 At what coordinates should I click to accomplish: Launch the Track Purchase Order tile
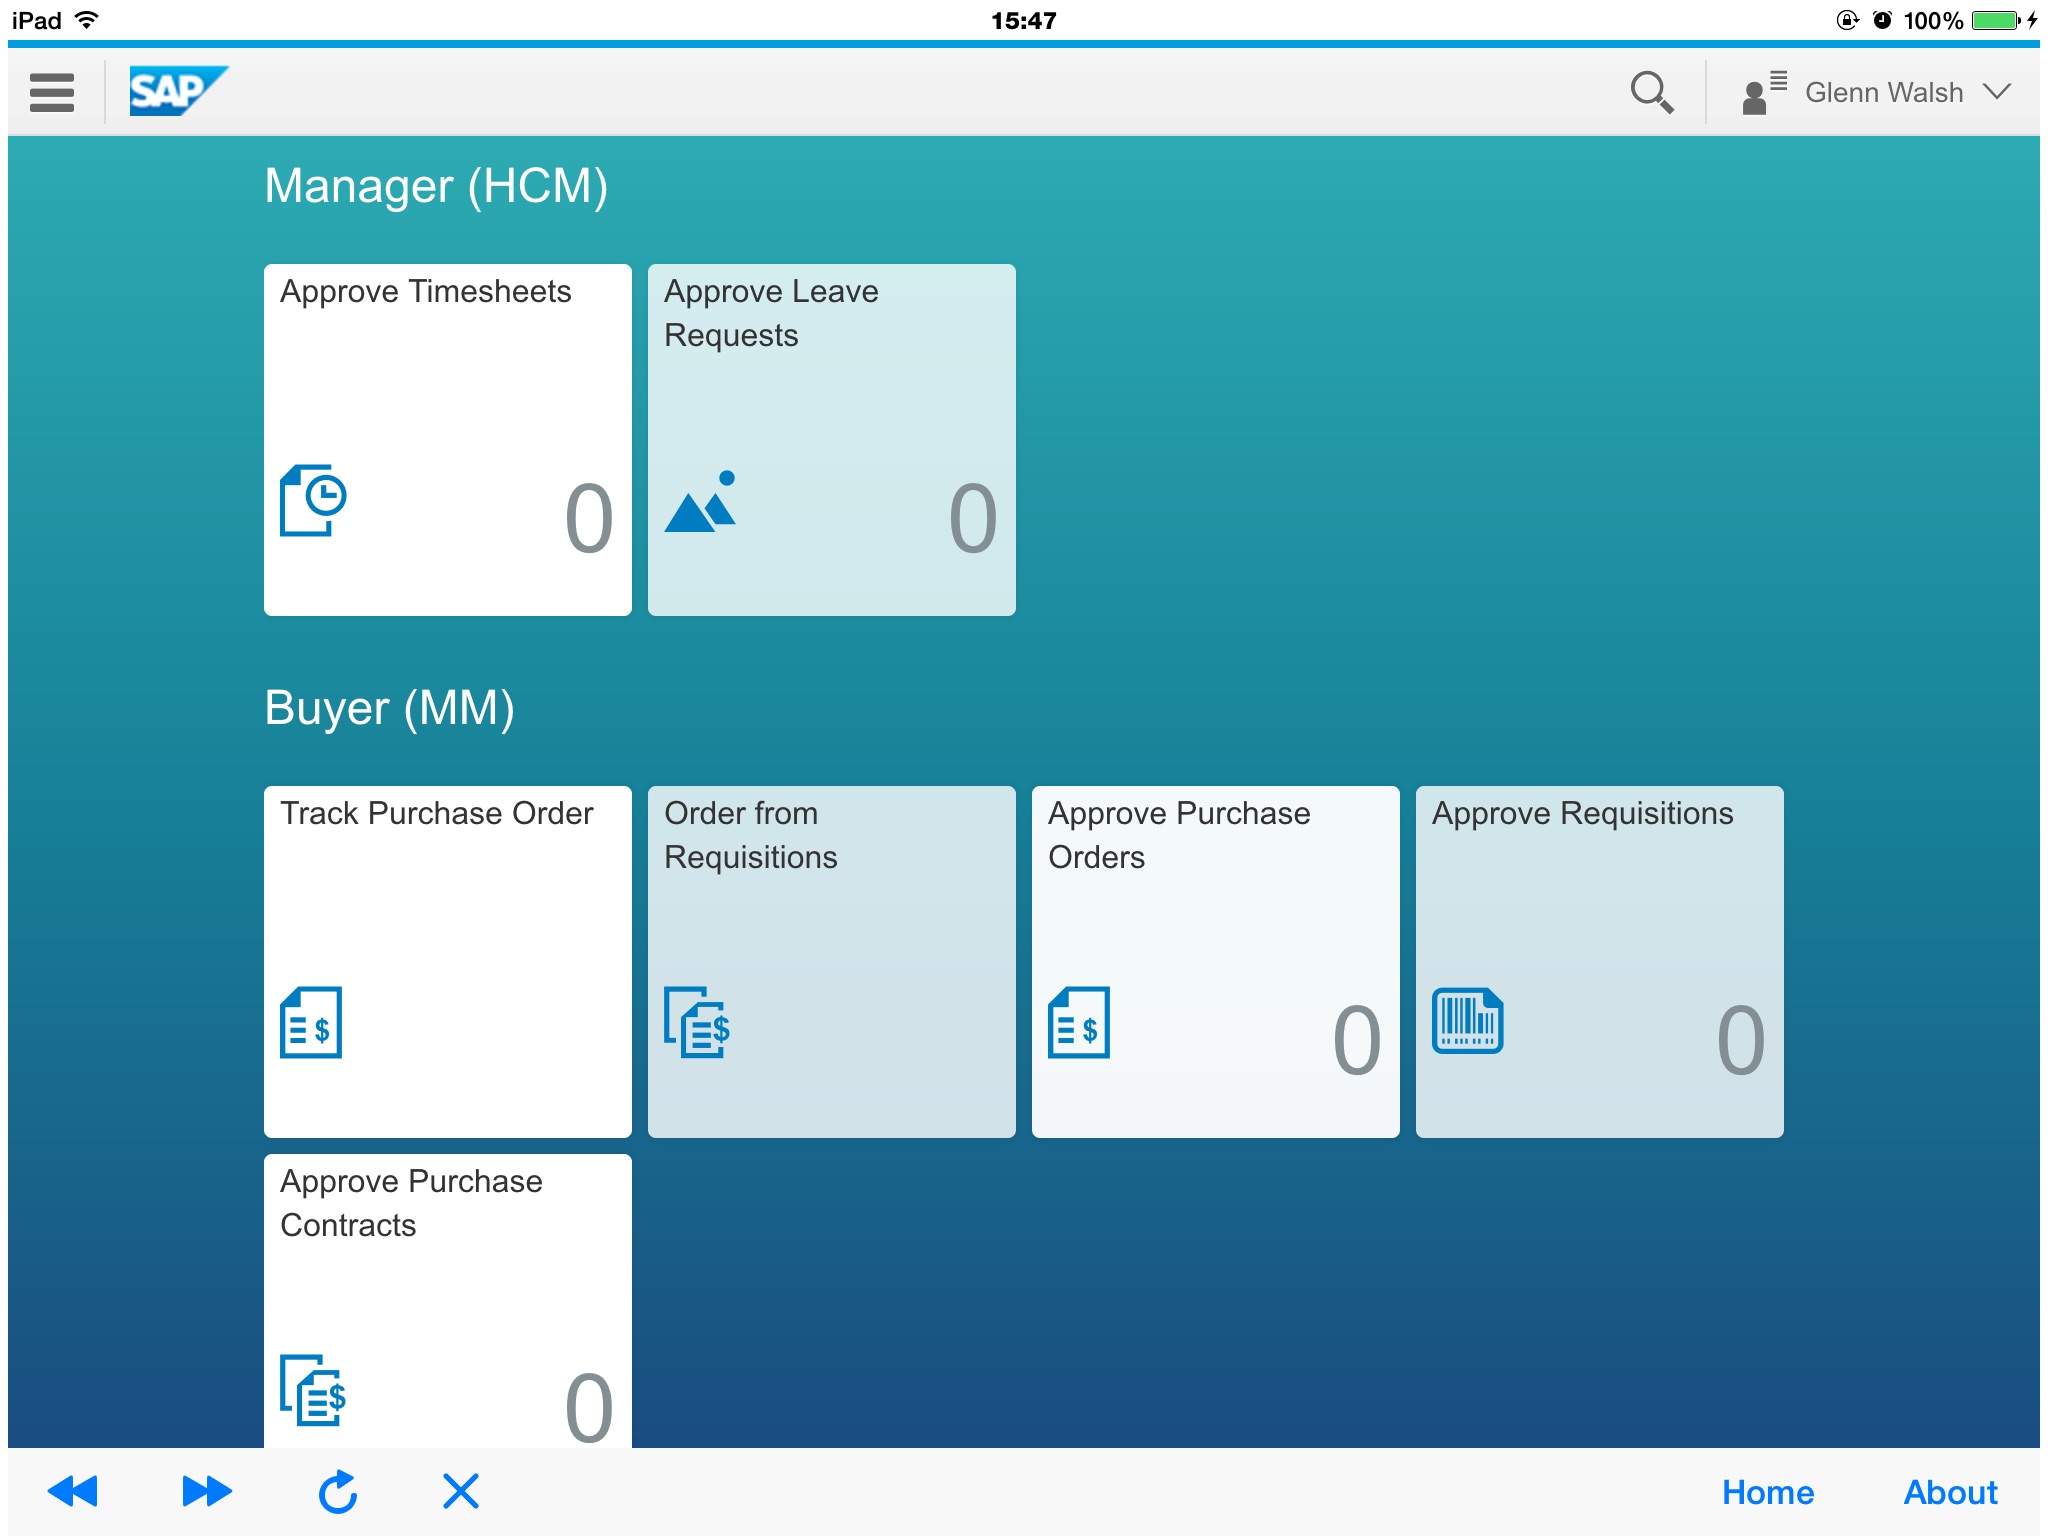coord(447,961)
